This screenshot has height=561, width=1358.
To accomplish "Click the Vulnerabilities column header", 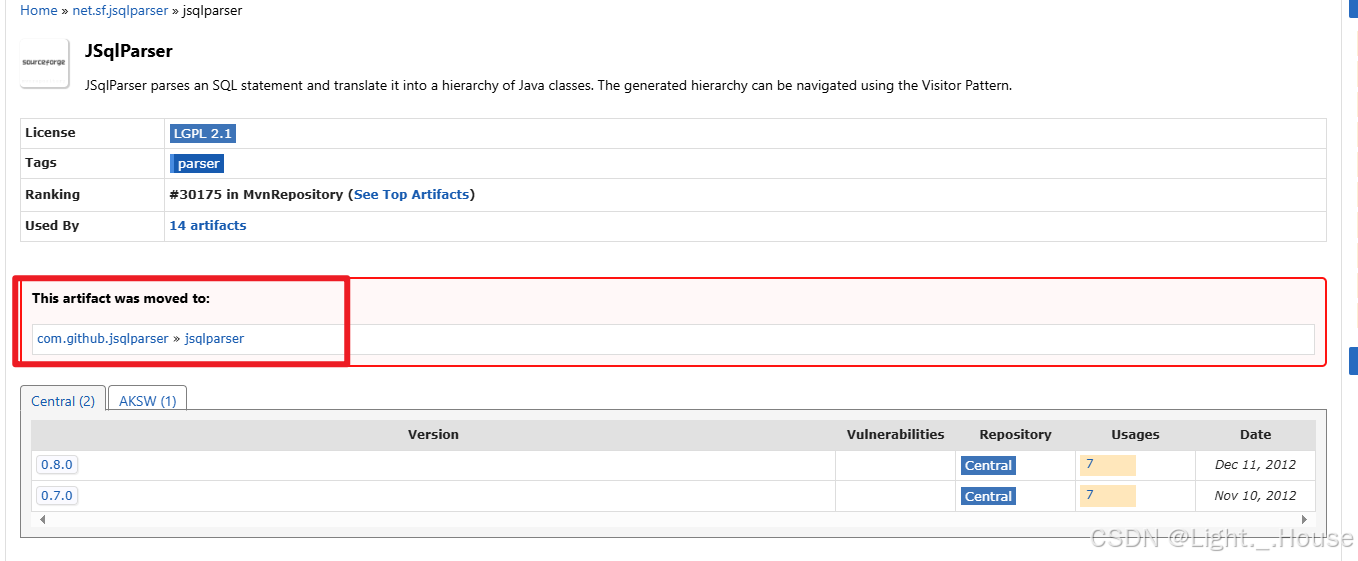I will click(x=895, y=434).
